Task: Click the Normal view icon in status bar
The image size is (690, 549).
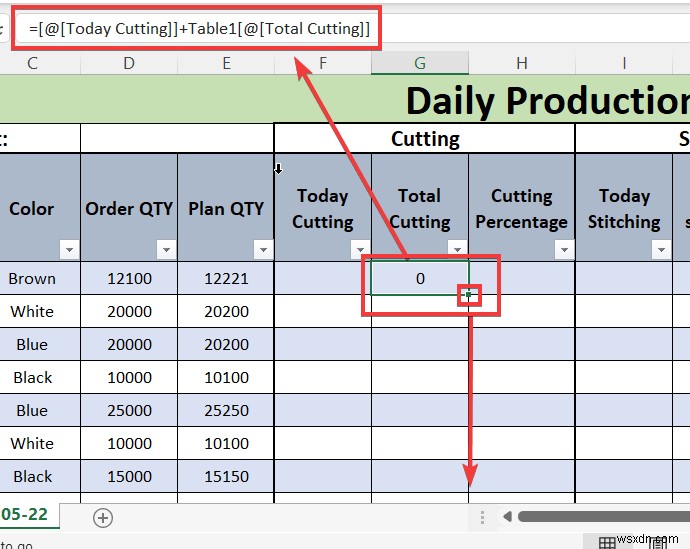Action: coord(607,543)
